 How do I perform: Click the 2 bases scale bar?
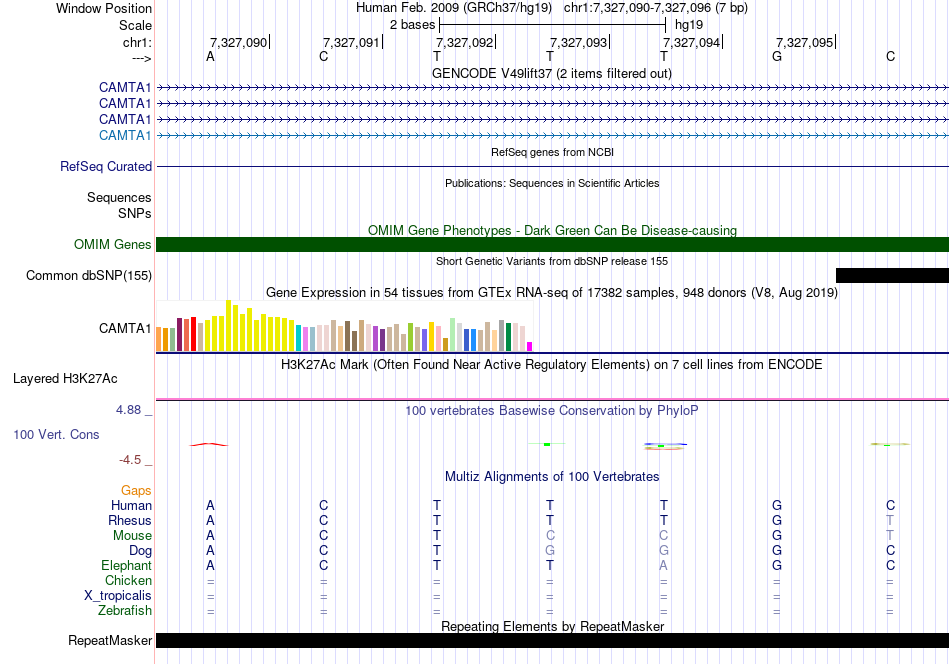553,25
